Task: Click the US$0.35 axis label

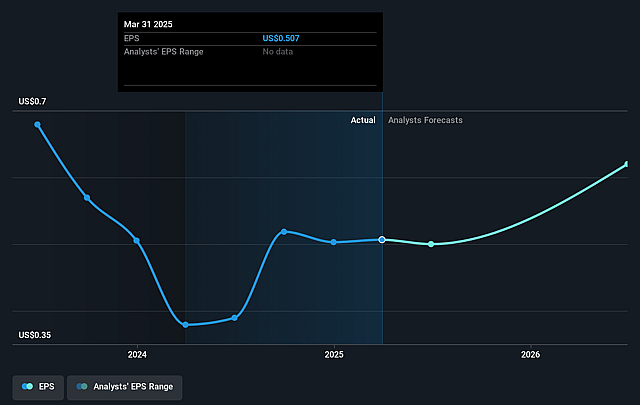Action: click(35, 335)
